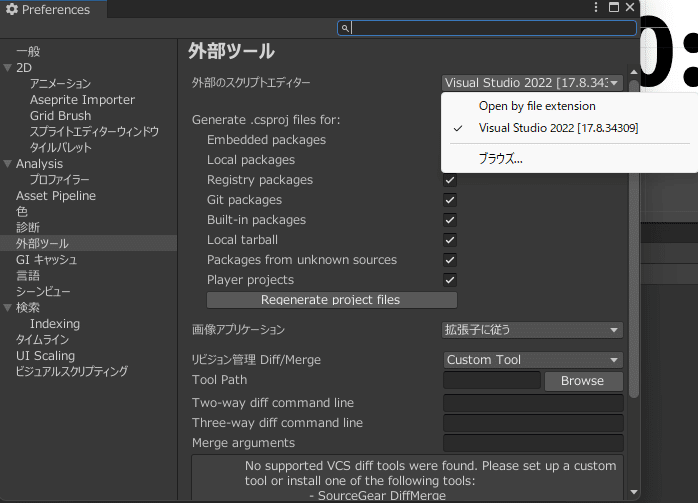Switch to the Preferences tab

53,9
